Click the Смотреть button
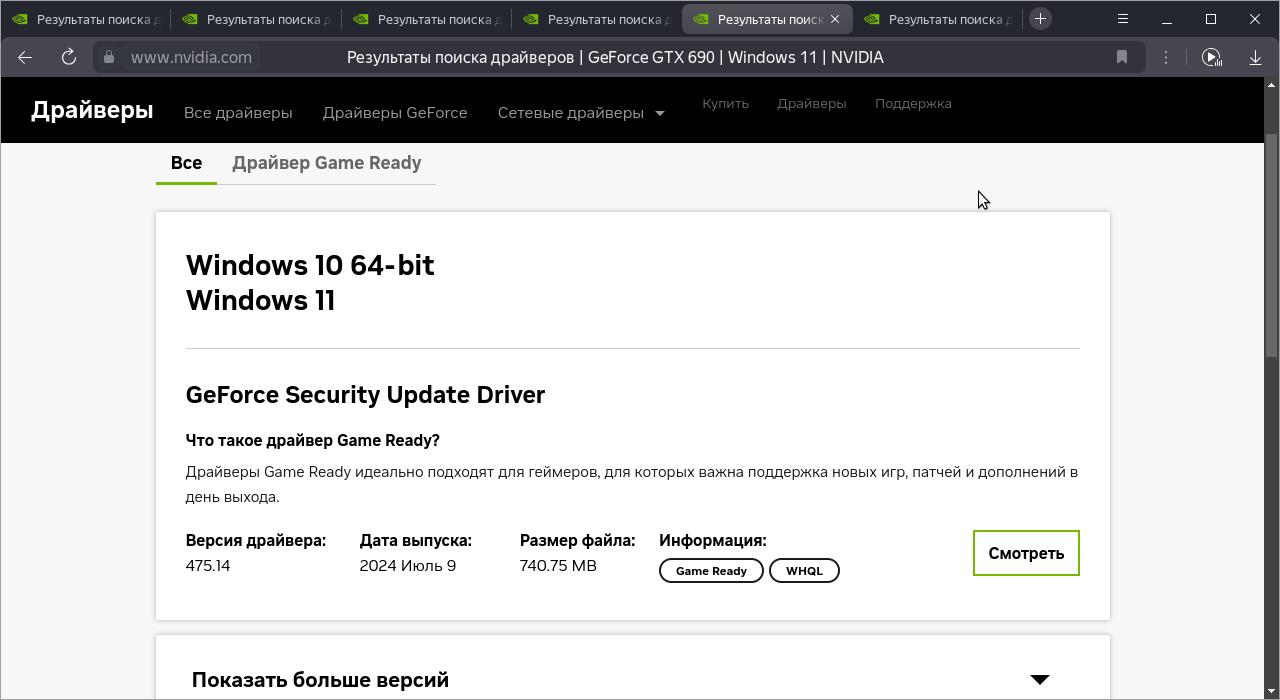The image size is (1280, 700). coord(1026,553)
